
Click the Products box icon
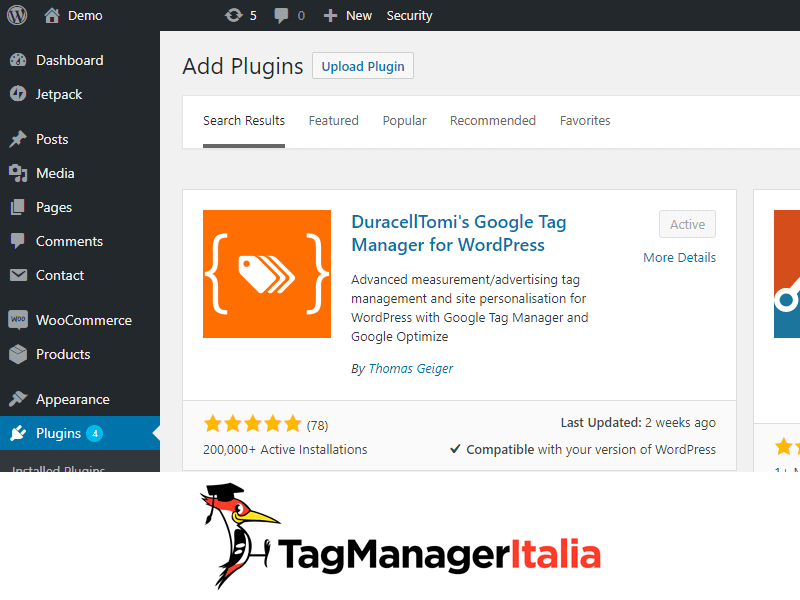click(18, 354)
